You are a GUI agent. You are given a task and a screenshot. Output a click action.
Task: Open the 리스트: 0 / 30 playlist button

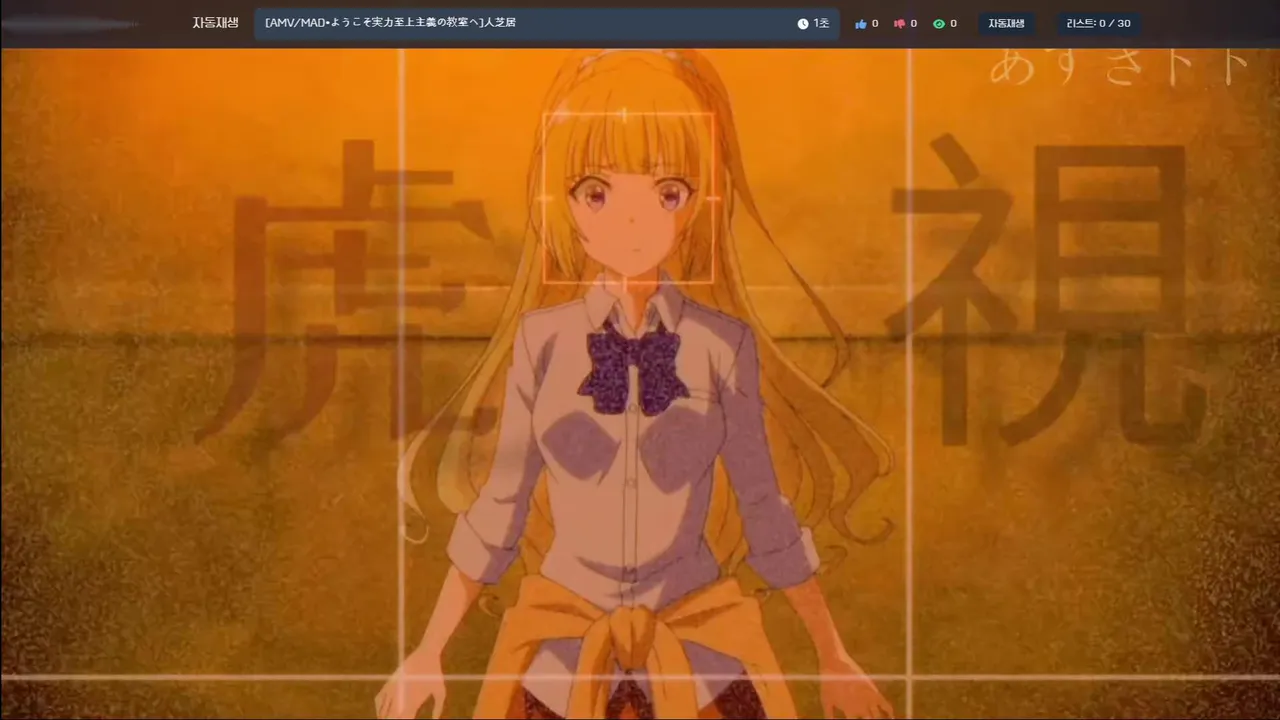pos(1099,24)
